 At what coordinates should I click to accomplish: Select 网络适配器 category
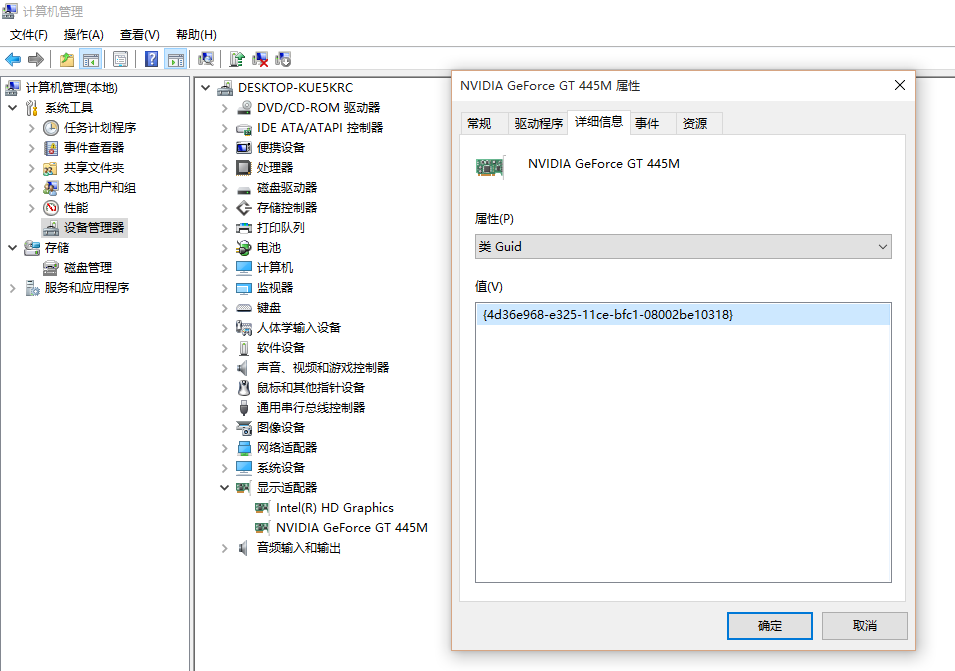(x=287, y=448)
